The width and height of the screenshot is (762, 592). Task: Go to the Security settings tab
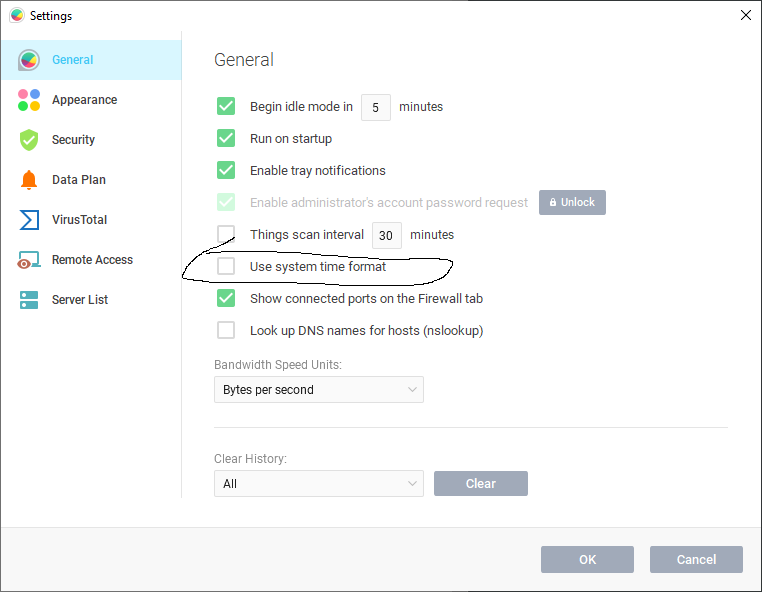(x=73, y=140)
